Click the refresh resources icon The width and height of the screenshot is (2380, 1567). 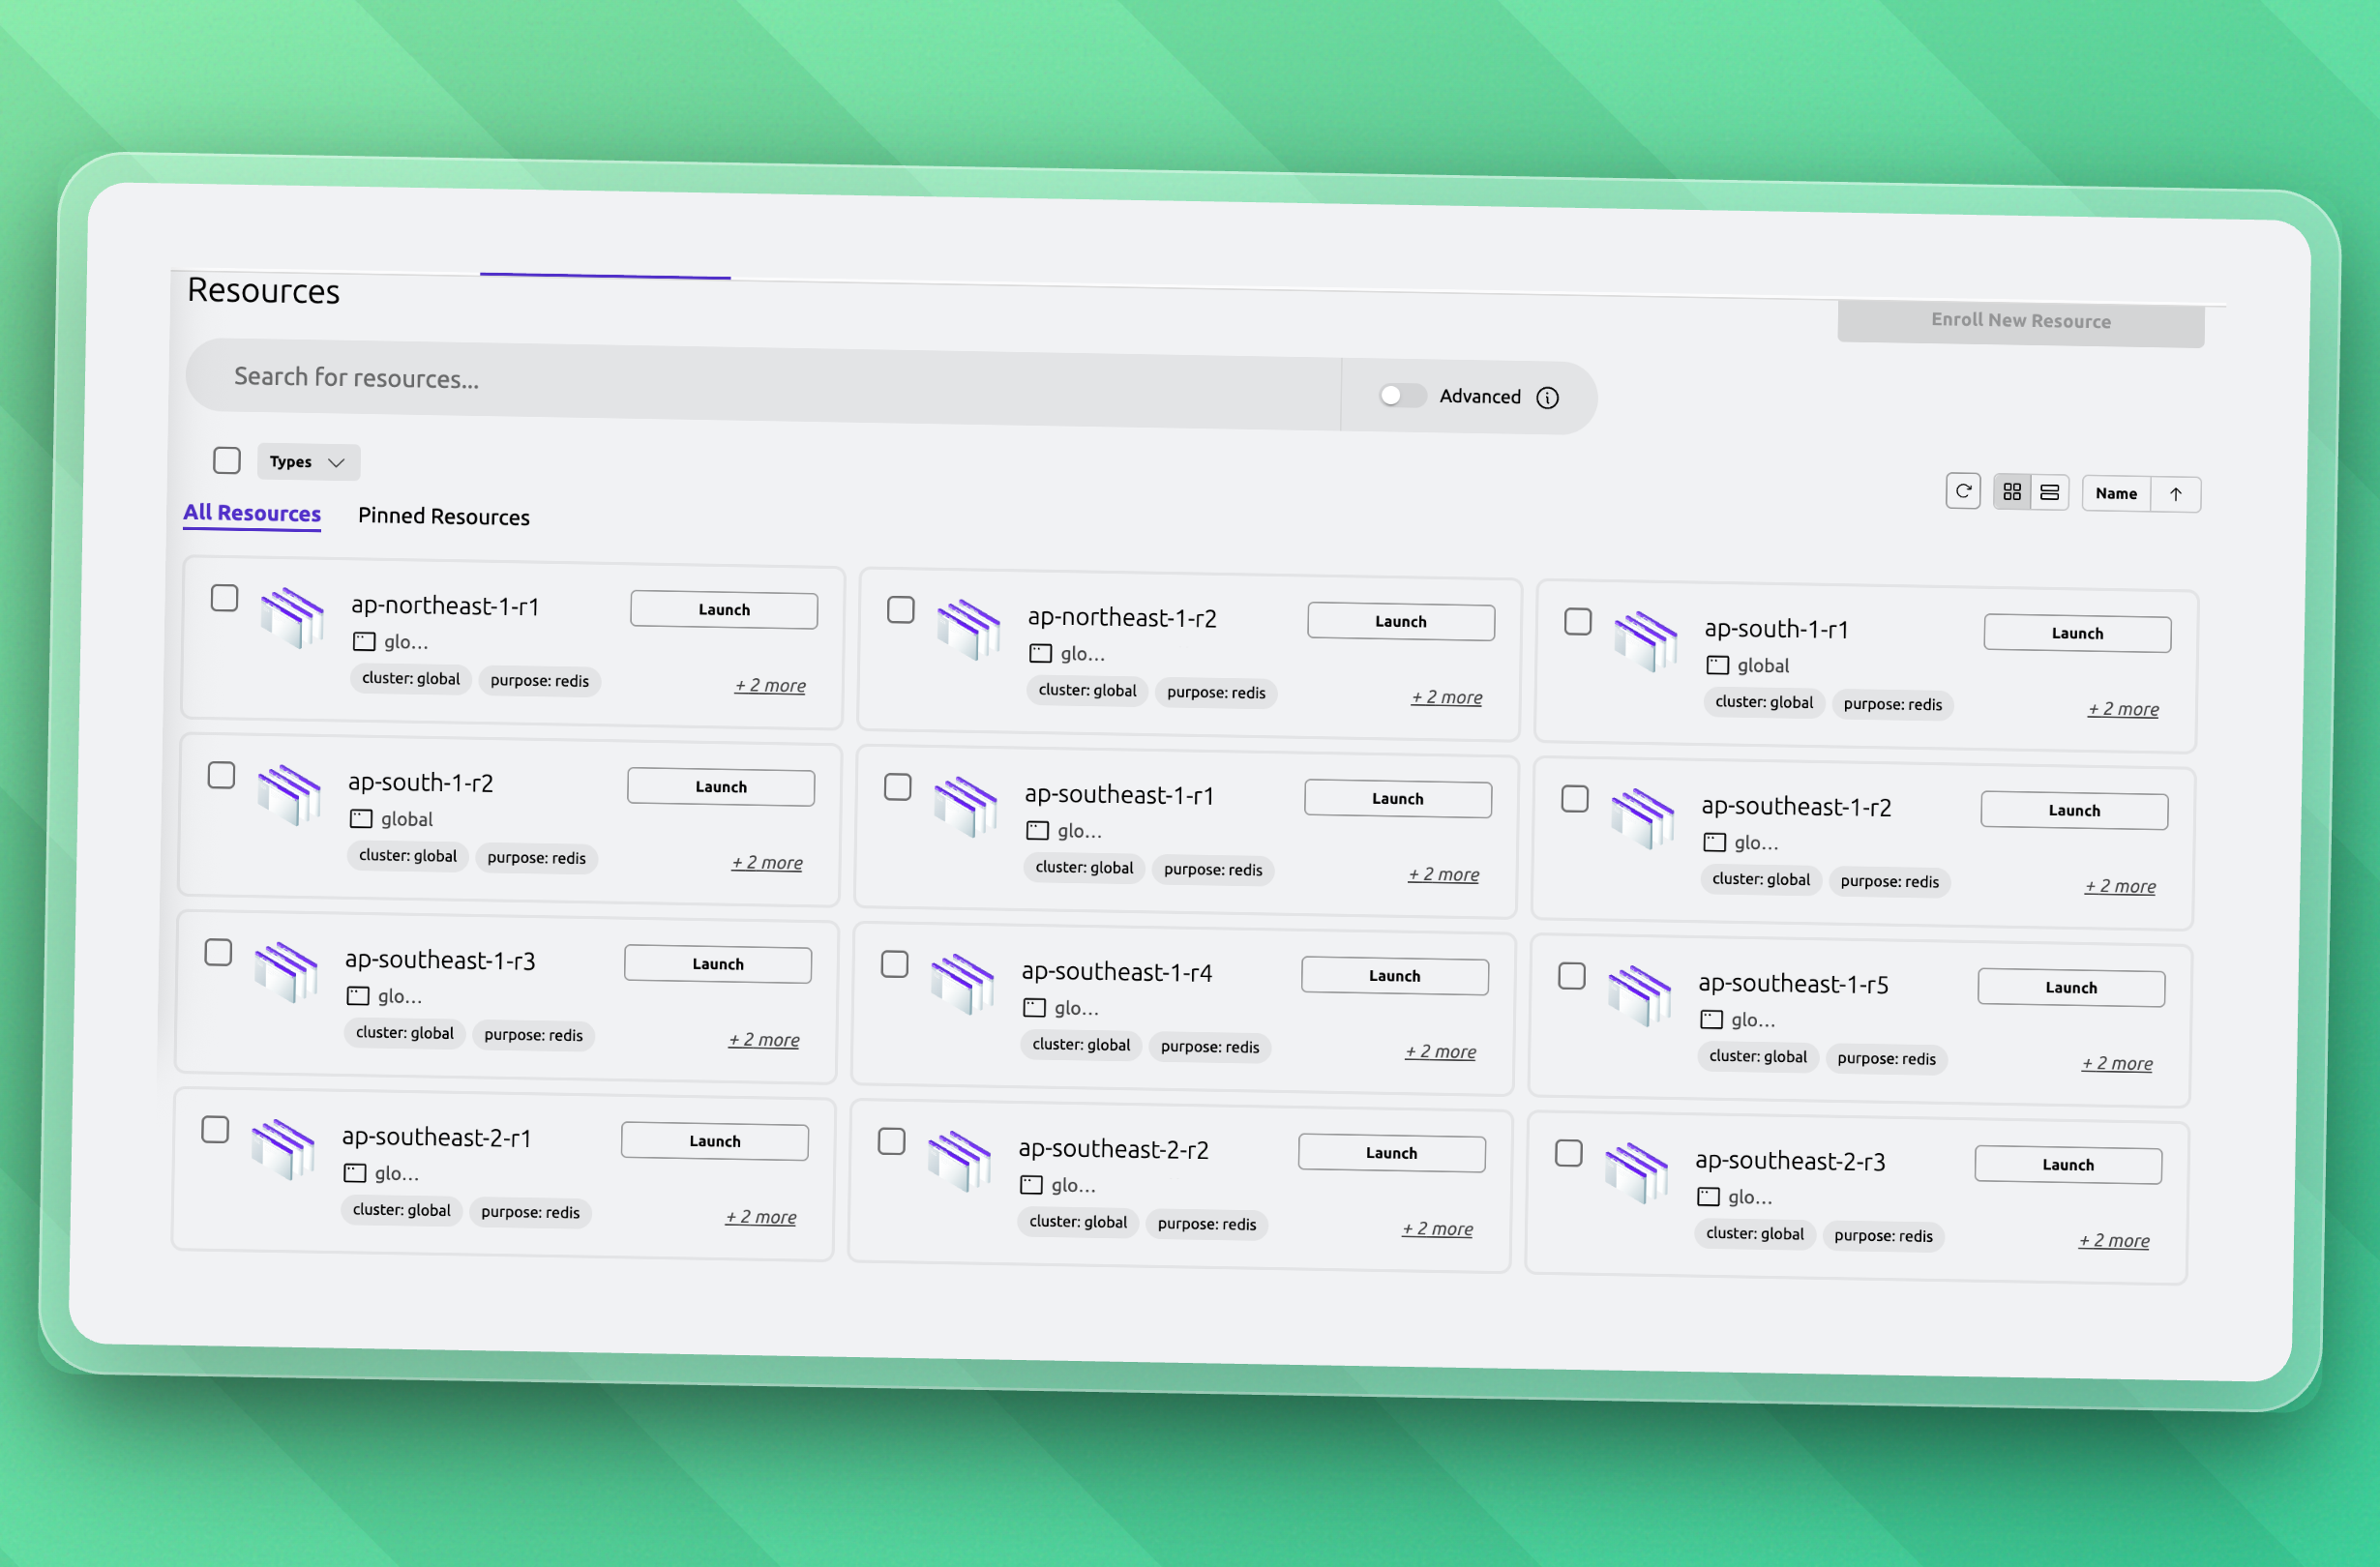(x=1963, y=490)
